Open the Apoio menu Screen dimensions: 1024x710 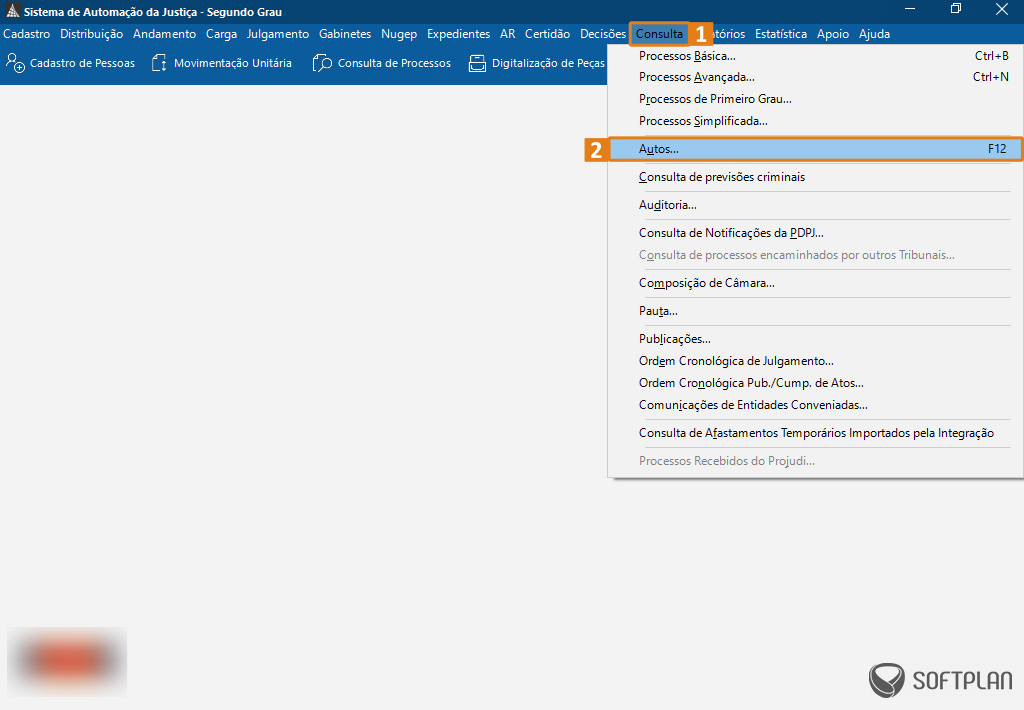point(833,34)
